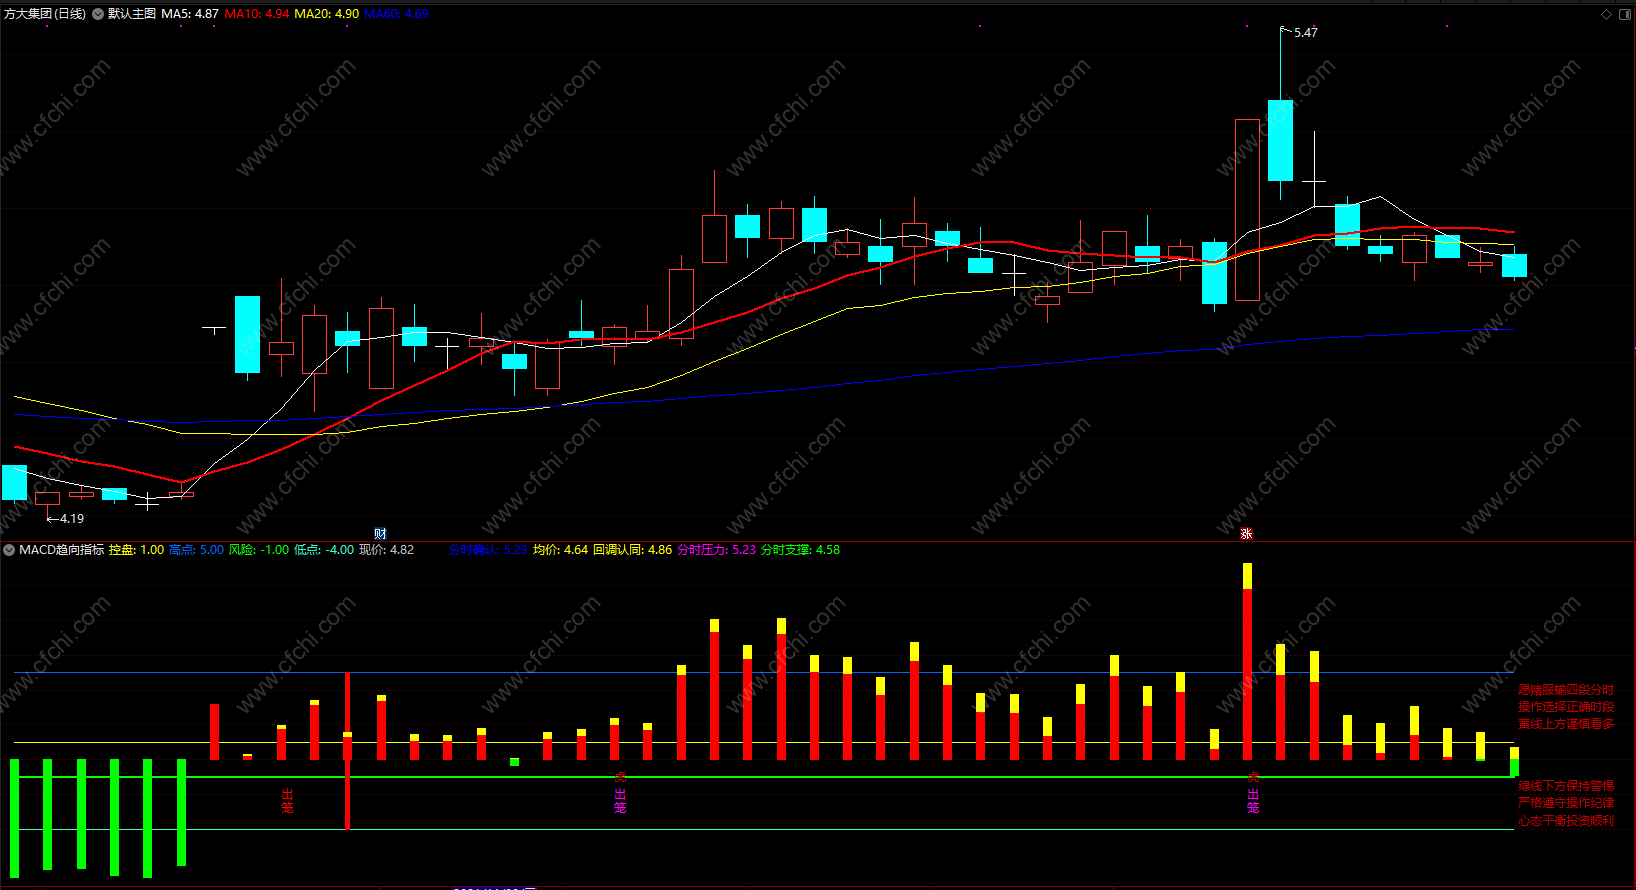The image size is (1636, 890).
Task: Select the 分时支撑: 4.58 reading
Action: point(801,550)
